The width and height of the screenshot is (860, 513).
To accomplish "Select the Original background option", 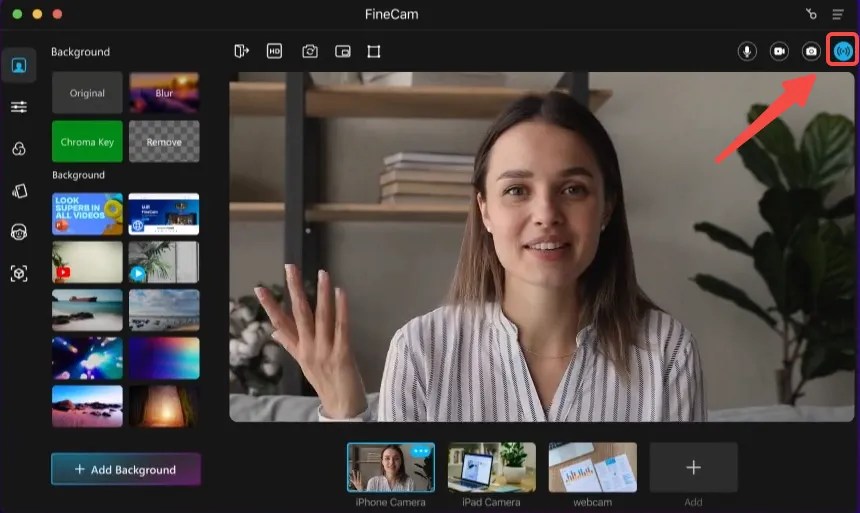I will 87,93.
